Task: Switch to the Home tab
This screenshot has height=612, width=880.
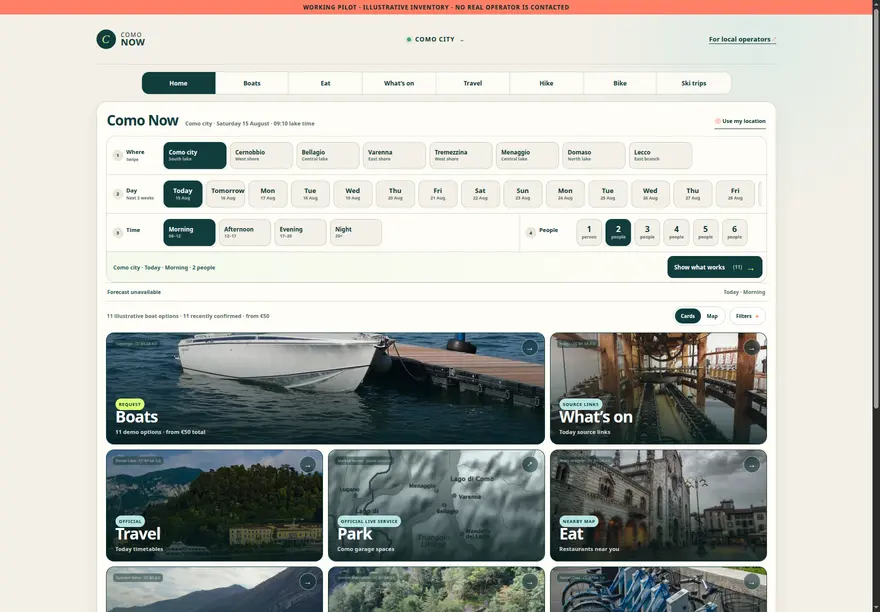Action: tap(178, 83)
